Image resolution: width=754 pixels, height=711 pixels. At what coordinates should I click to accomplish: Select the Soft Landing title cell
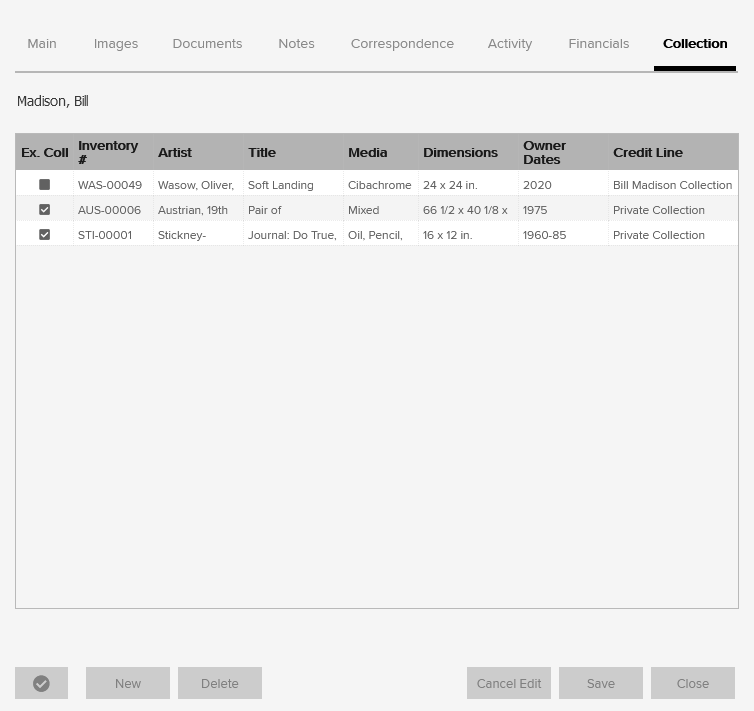281,185
